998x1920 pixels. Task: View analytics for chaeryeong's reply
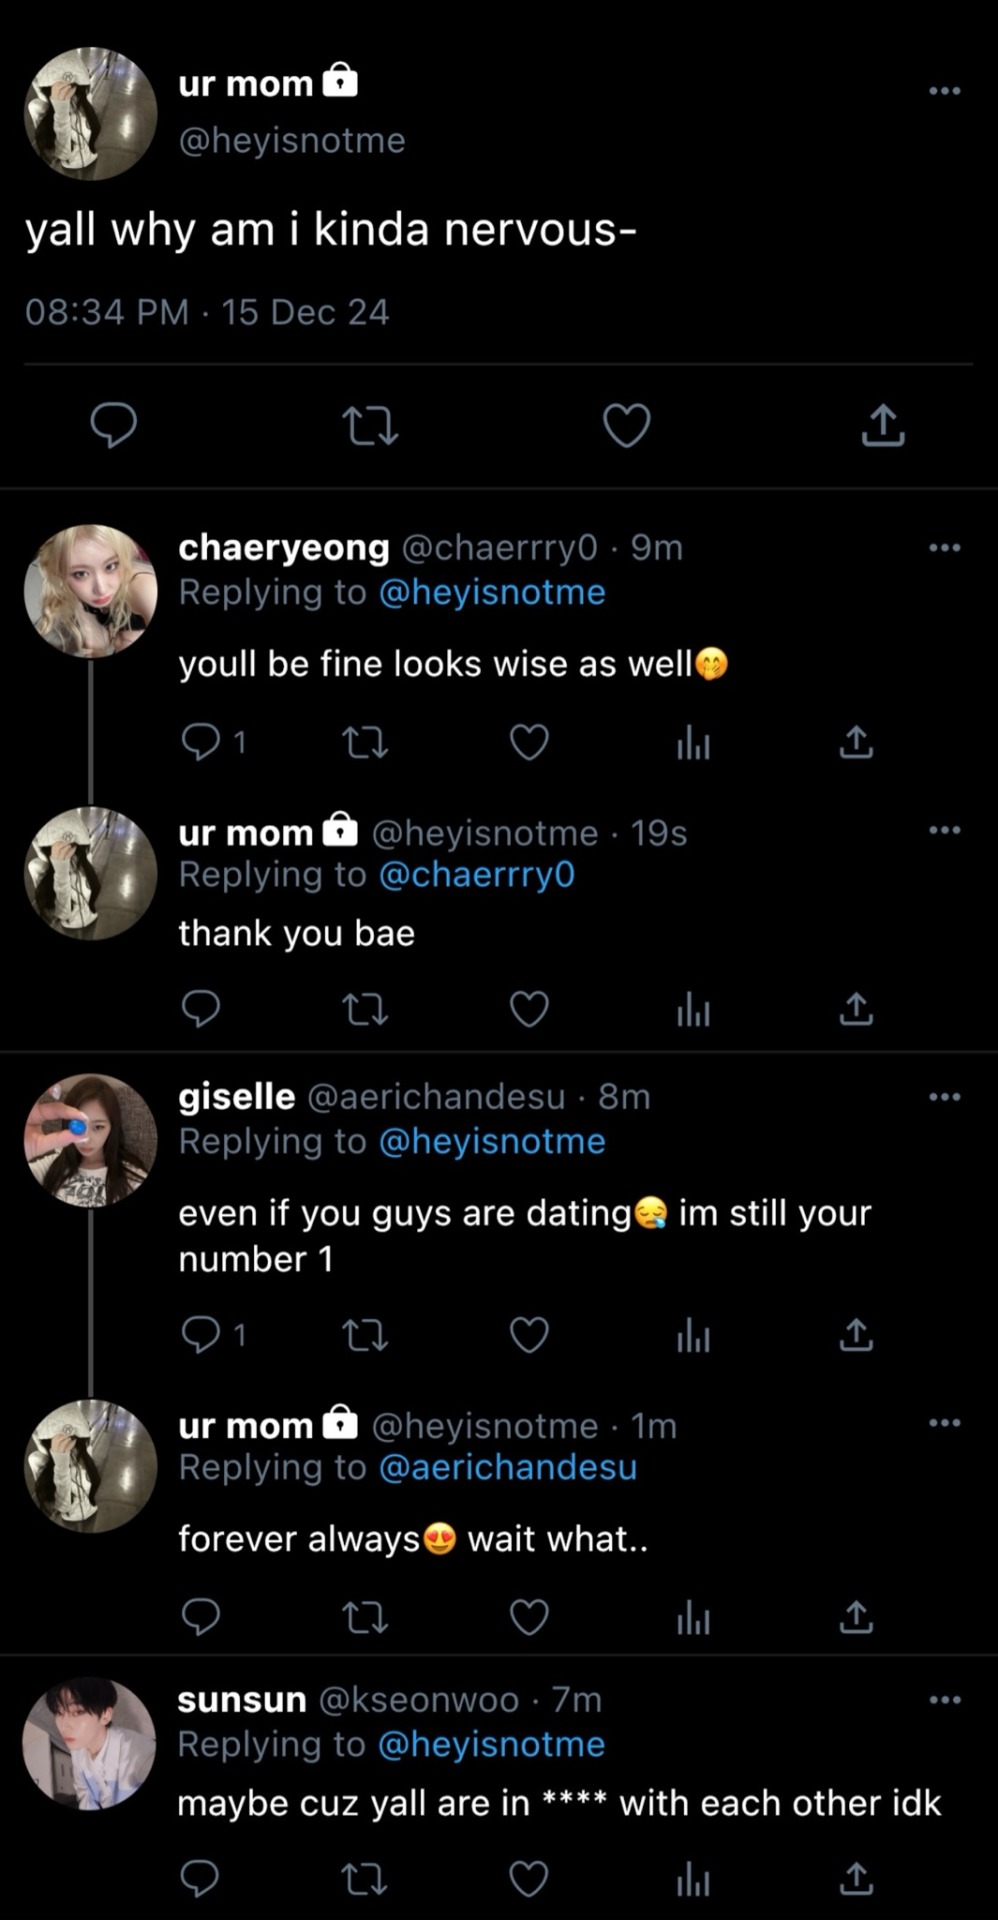coord(693,742)
